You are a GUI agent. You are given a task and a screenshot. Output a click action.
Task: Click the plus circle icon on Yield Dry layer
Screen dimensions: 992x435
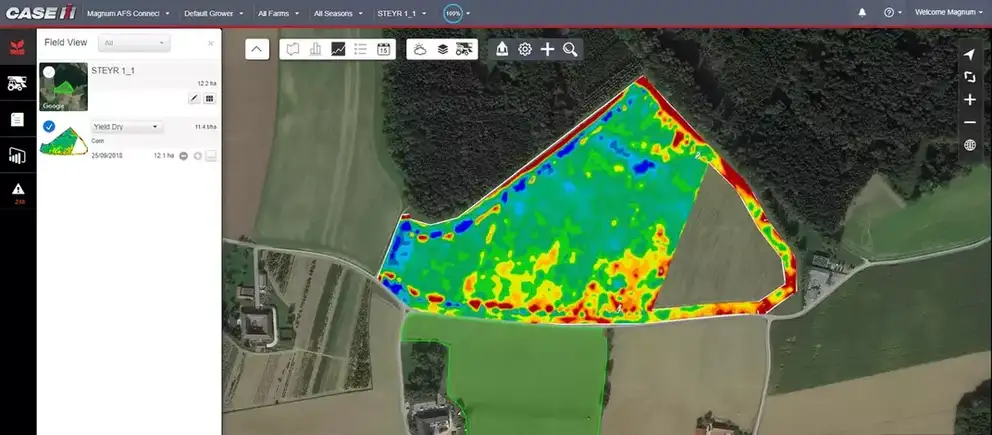coord(197,156)
